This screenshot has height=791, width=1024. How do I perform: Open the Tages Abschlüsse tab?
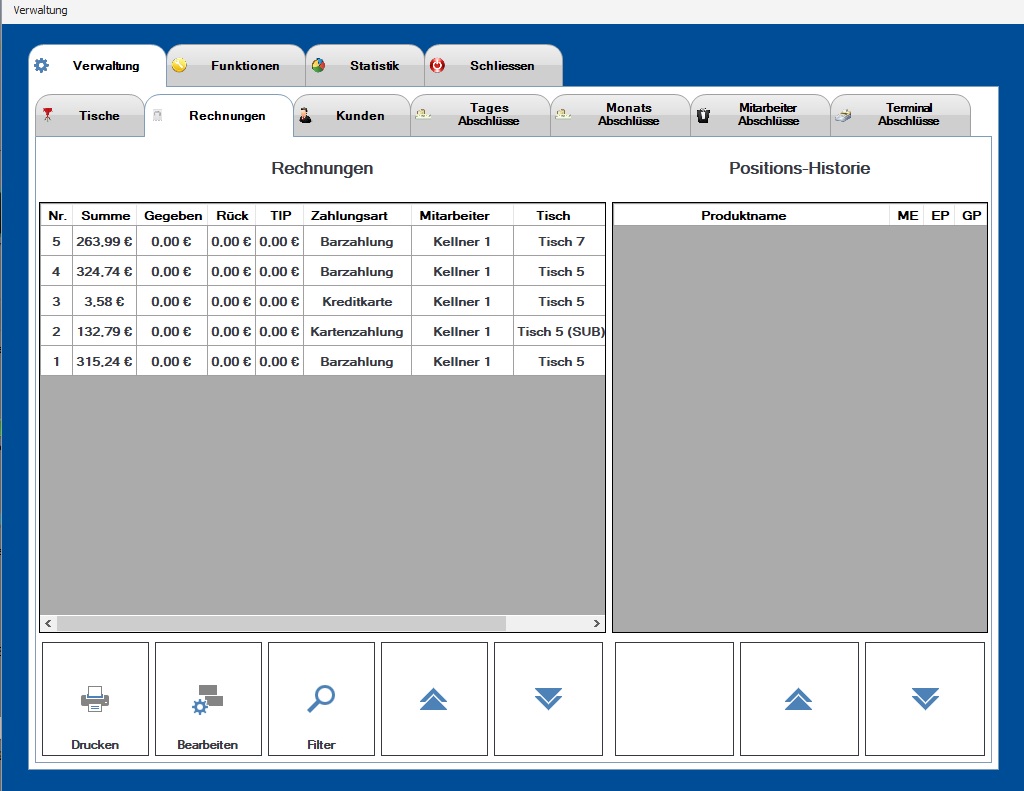click(x=481, y=115)
